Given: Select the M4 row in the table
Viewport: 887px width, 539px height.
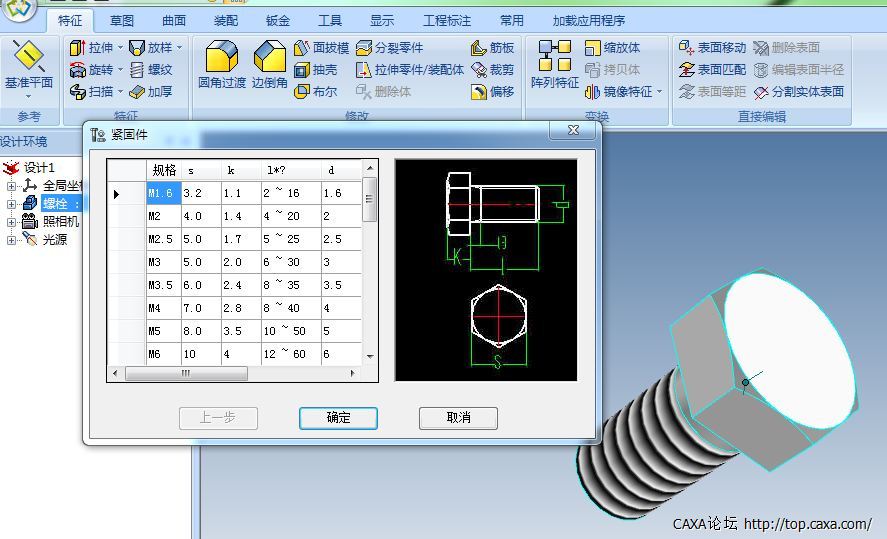Looking at the screenshot, I should (x=161, y=308).
